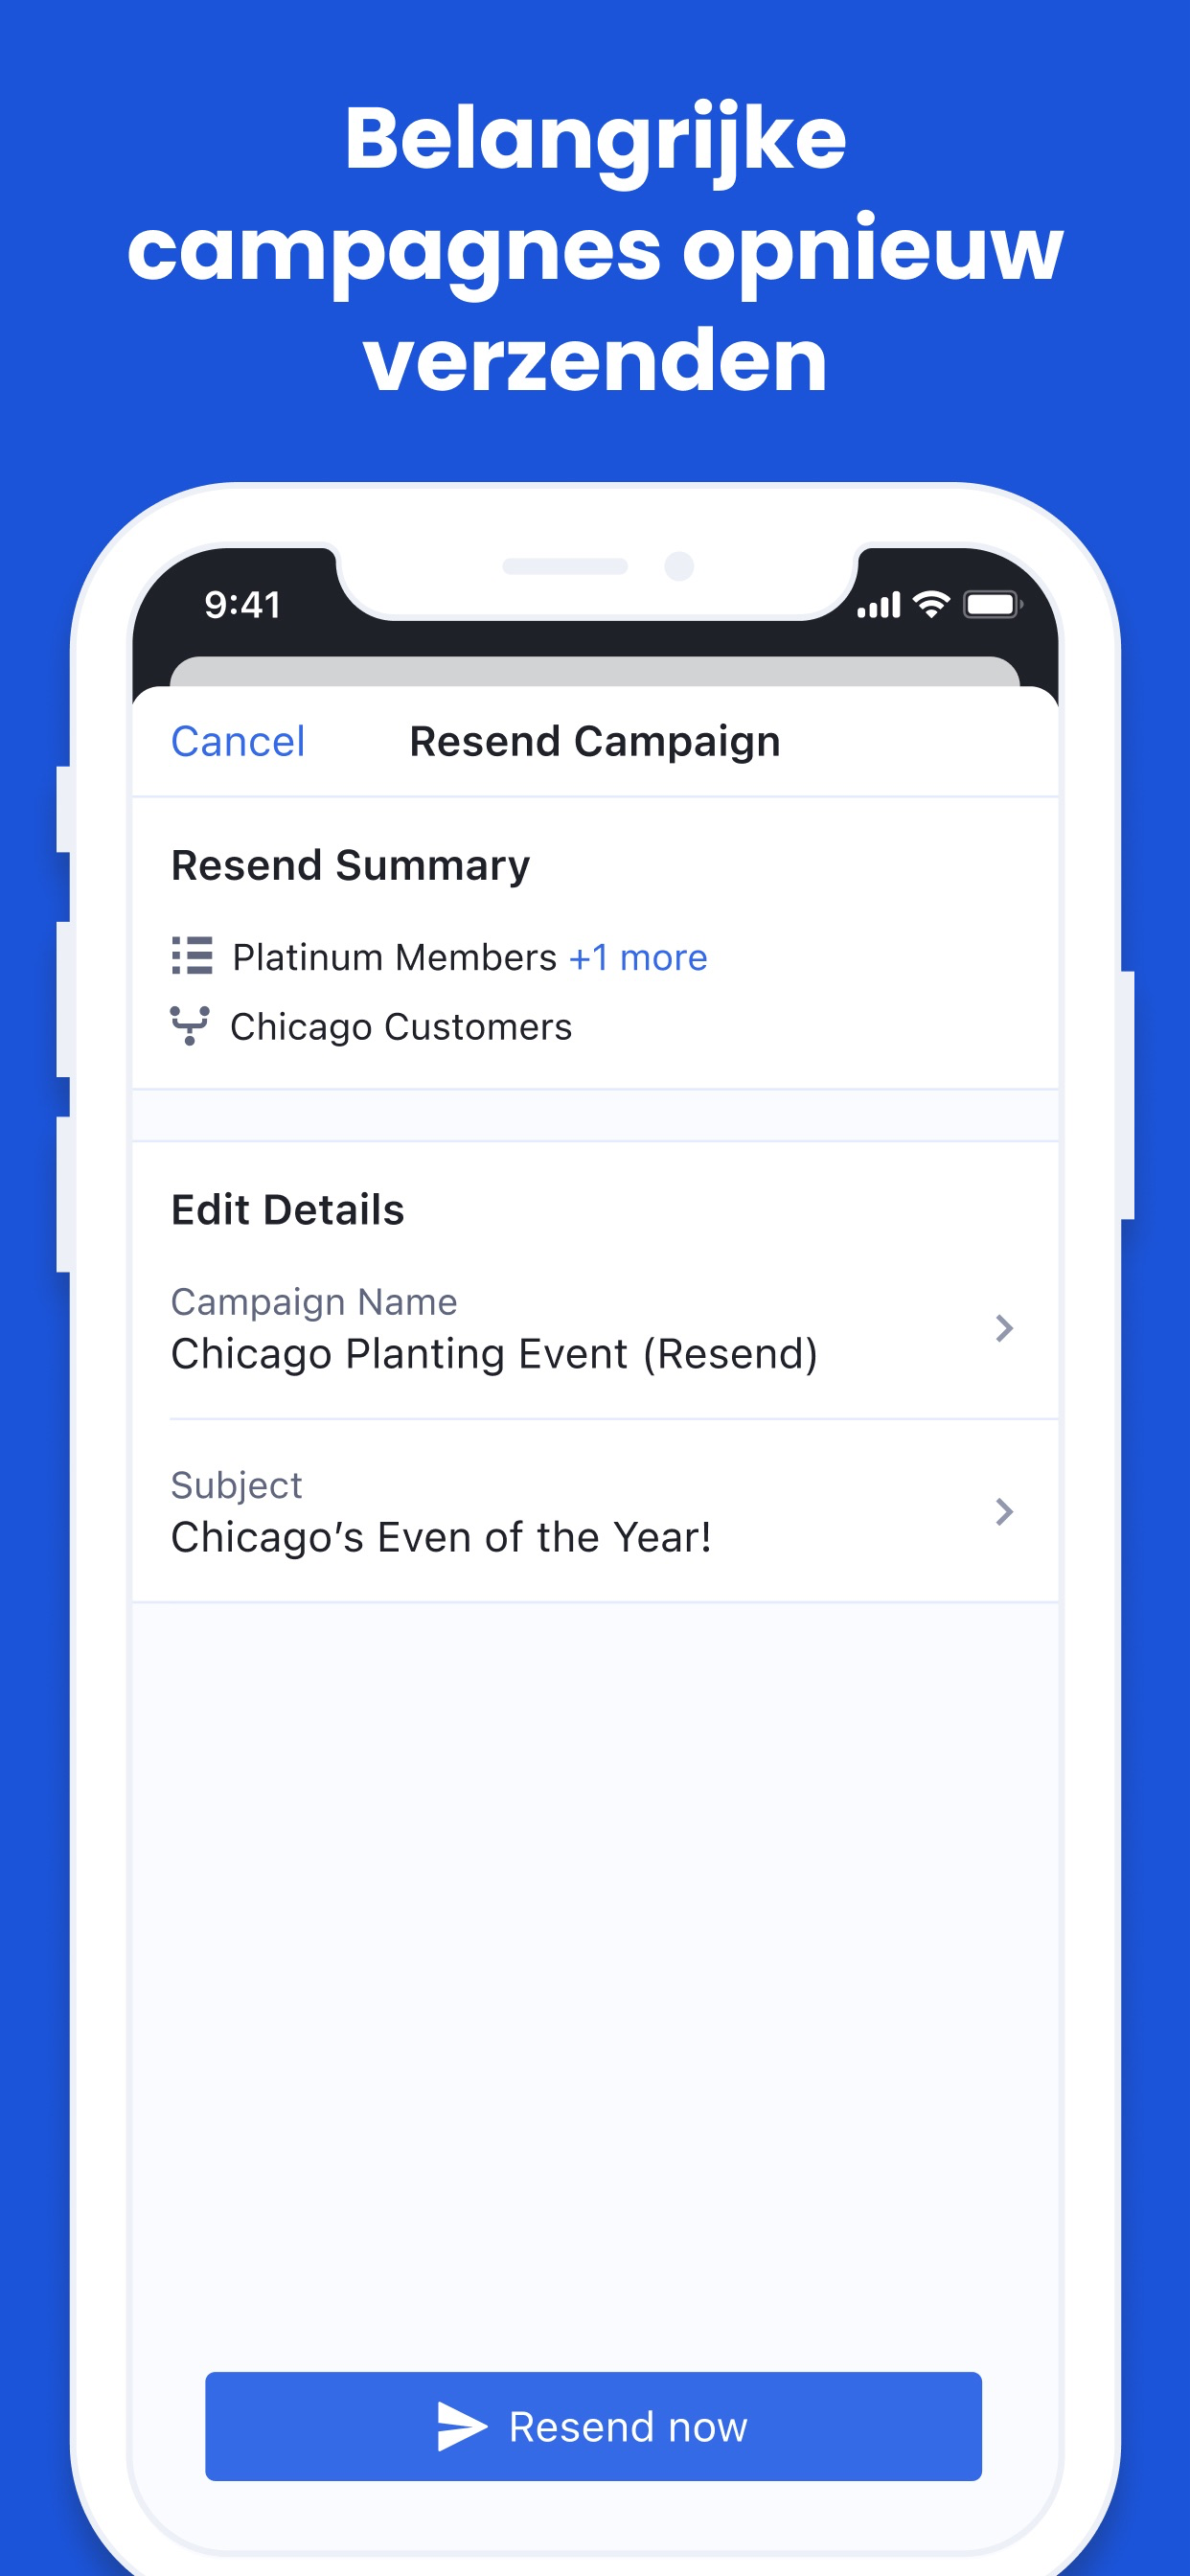The width and height of the screenshot is (1190, 2576).
Task: Tap the Resend now button
Action: pos(593,2427)
